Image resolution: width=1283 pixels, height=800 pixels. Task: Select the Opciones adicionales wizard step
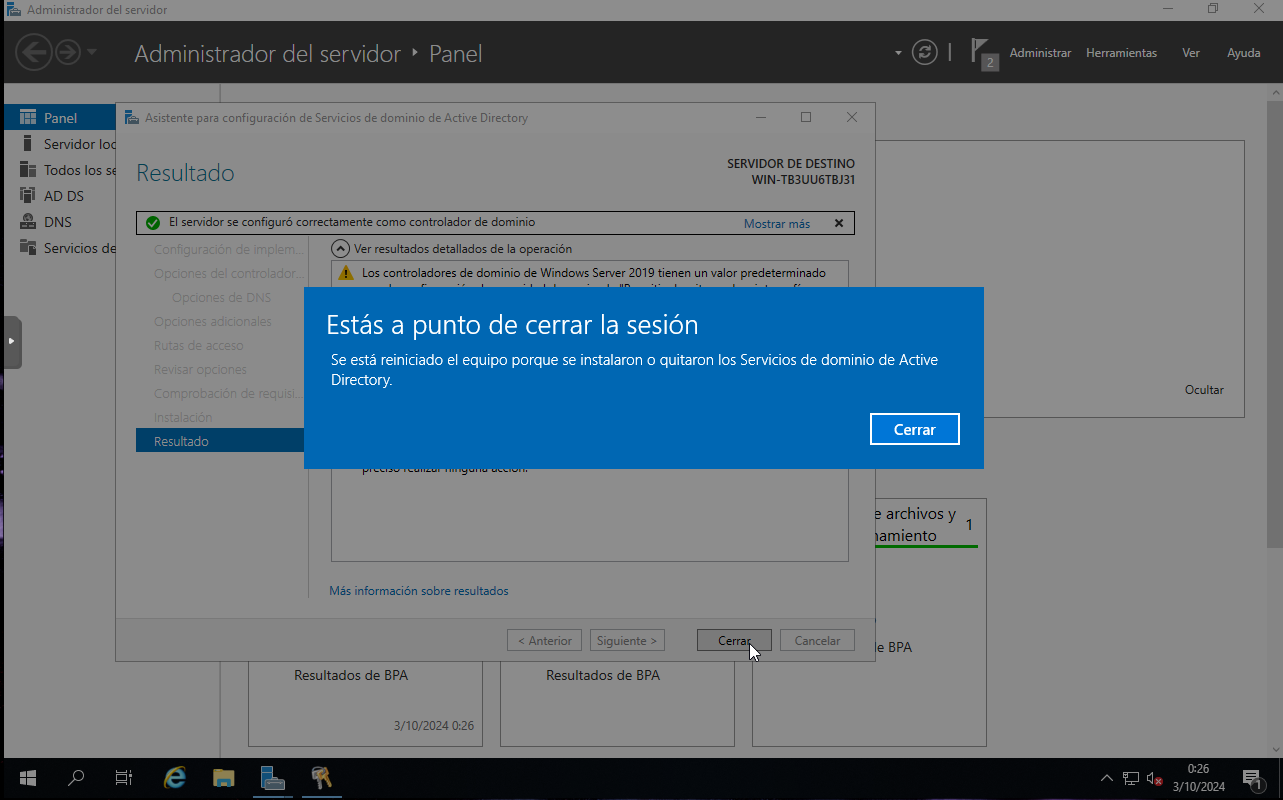coord(213,321)
